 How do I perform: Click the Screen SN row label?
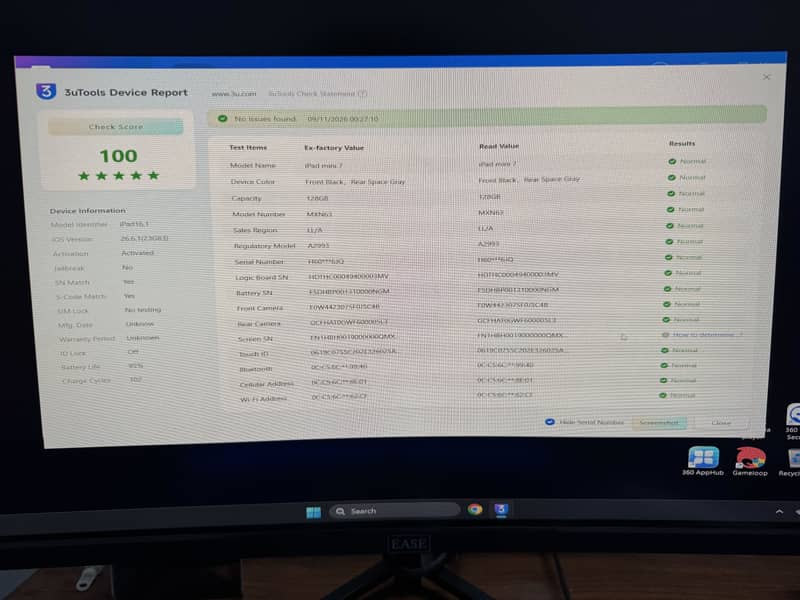[x=255, y=339]
